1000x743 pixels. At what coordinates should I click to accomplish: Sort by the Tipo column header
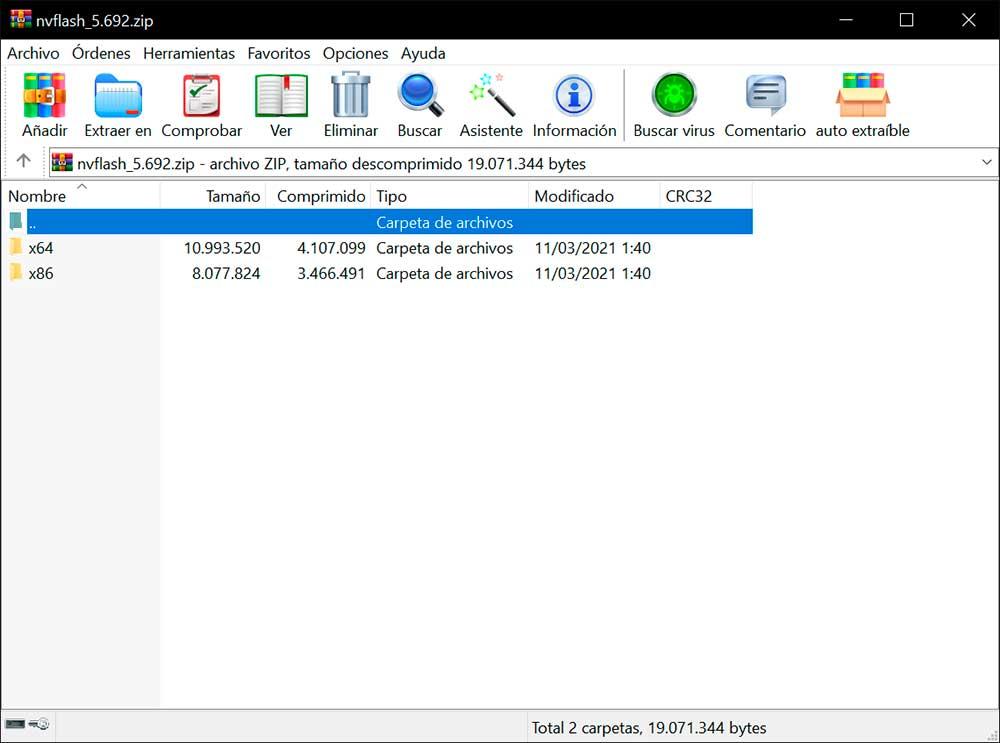pyautogui.click(x=449, y=195)
